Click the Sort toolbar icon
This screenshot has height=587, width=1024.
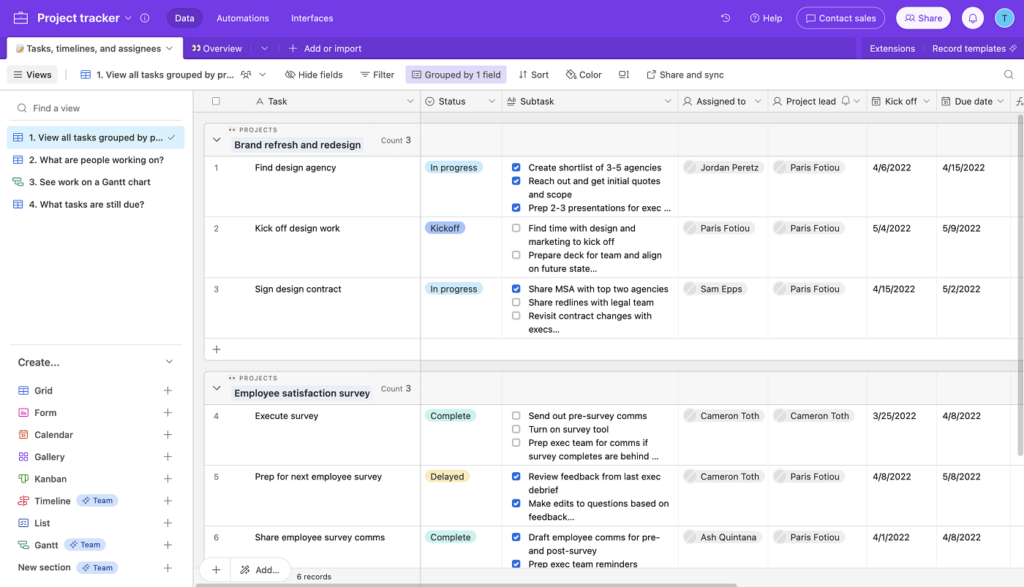pos(533,74)
